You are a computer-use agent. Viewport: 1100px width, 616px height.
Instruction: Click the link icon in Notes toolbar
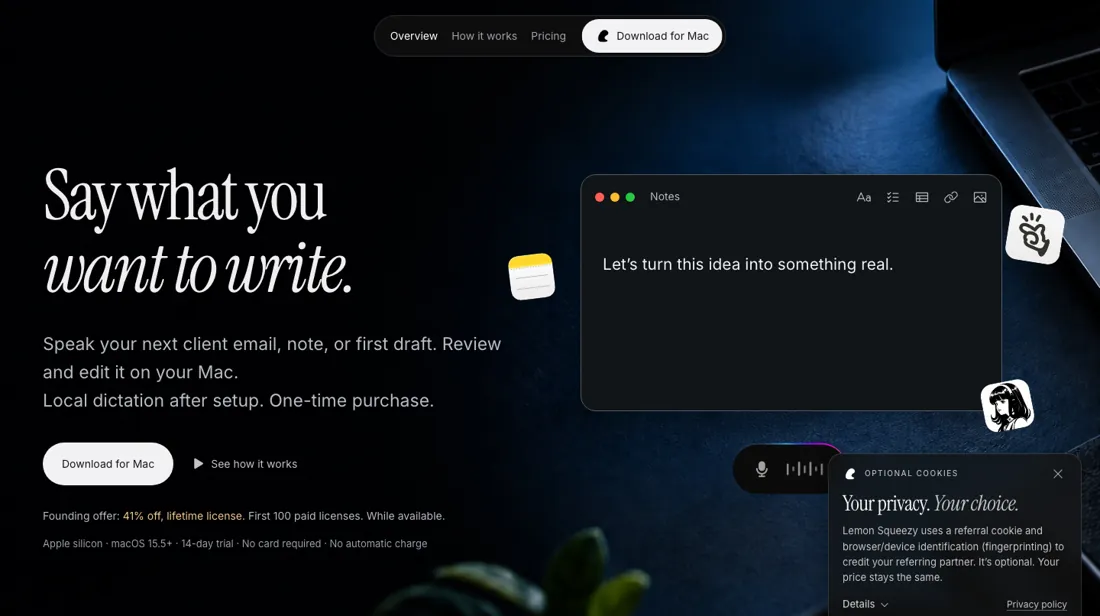pos(951,197)
